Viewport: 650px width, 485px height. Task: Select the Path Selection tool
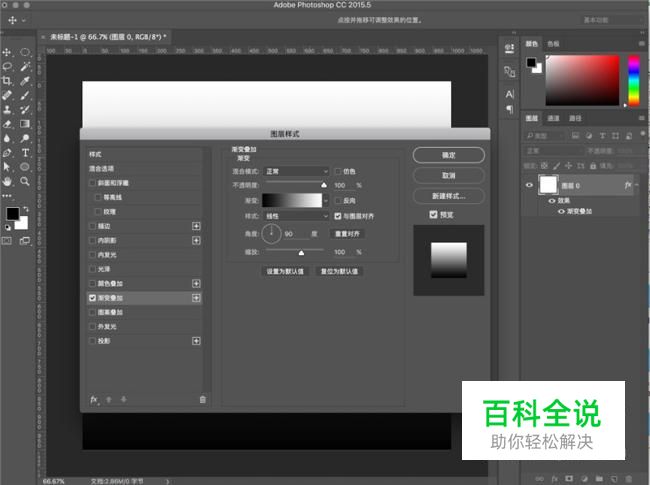point(7,167)
